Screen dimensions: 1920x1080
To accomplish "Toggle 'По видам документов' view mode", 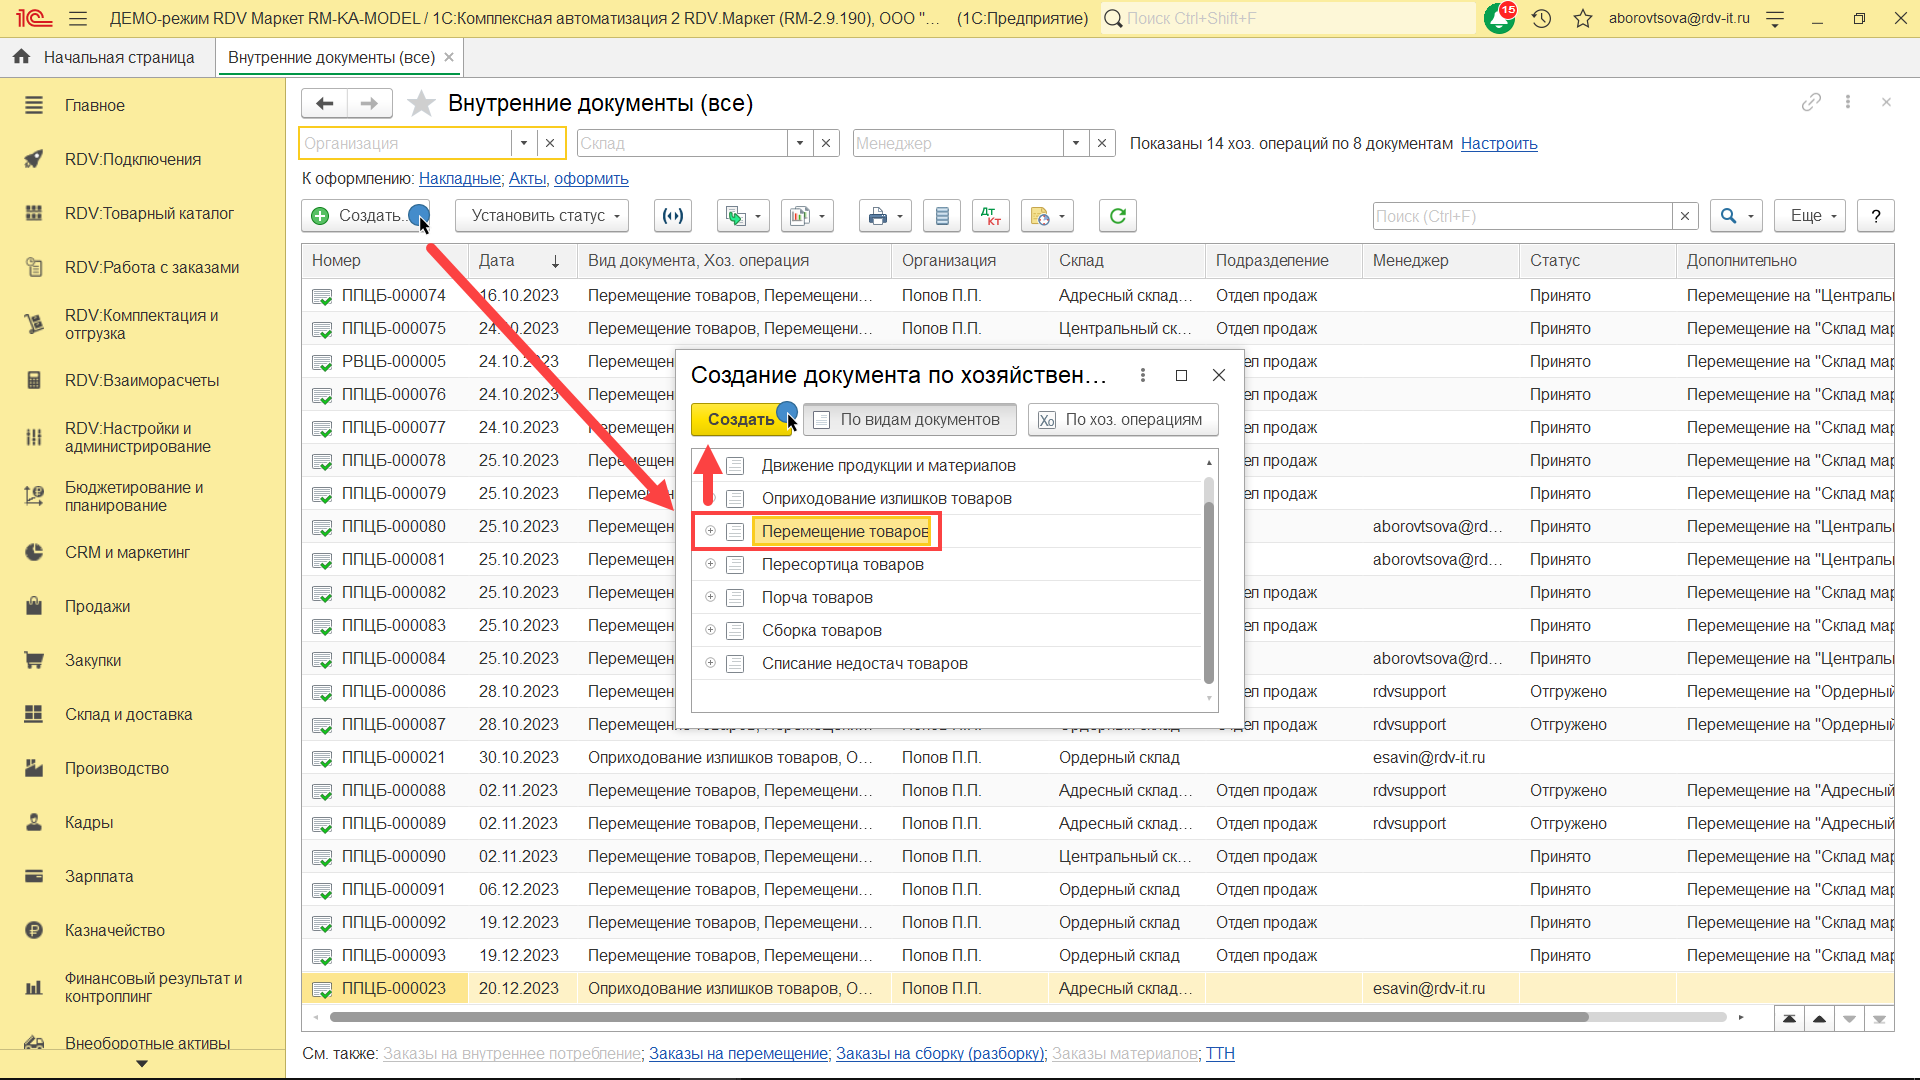I will [x=908, y=420].
